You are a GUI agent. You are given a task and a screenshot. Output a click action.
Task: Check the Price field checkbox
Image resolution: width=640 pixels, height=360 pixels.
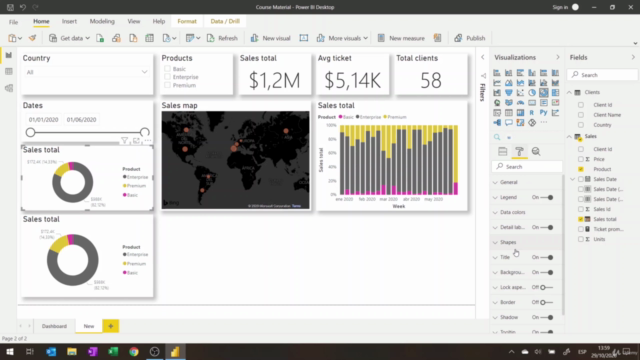(581, 159)
